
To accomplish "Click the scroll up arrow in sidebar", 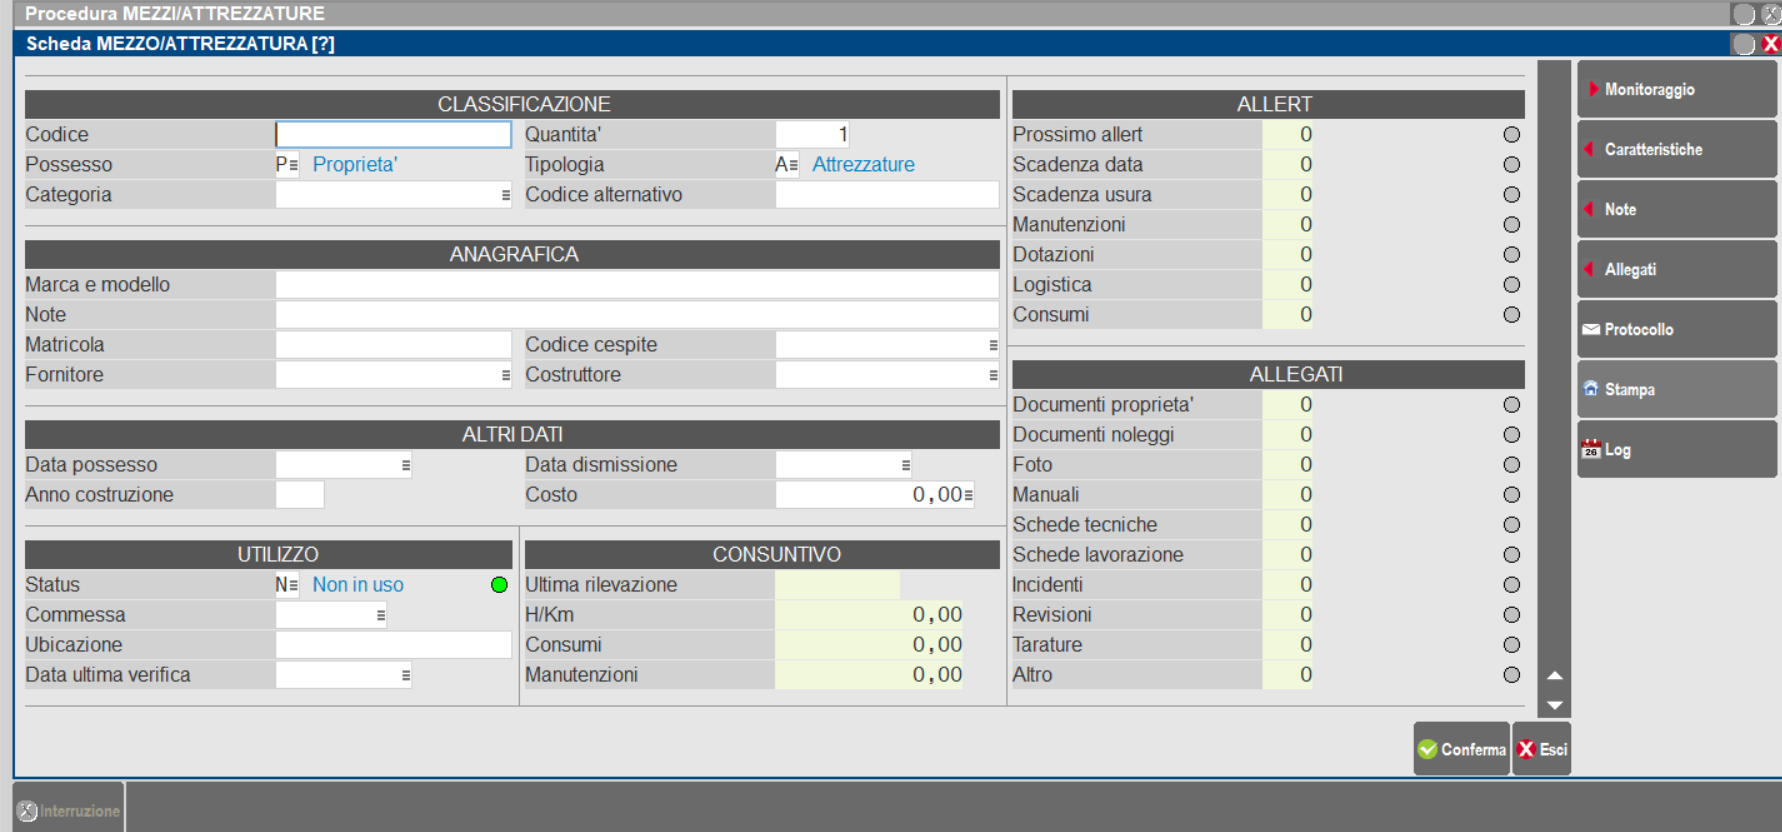I will [x=1554, y=676].
